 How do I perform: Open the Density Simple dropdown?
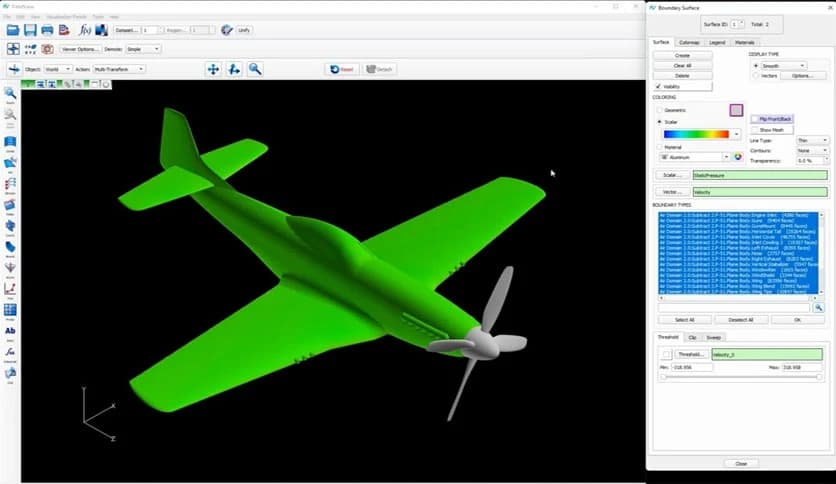tap(143, 49)
